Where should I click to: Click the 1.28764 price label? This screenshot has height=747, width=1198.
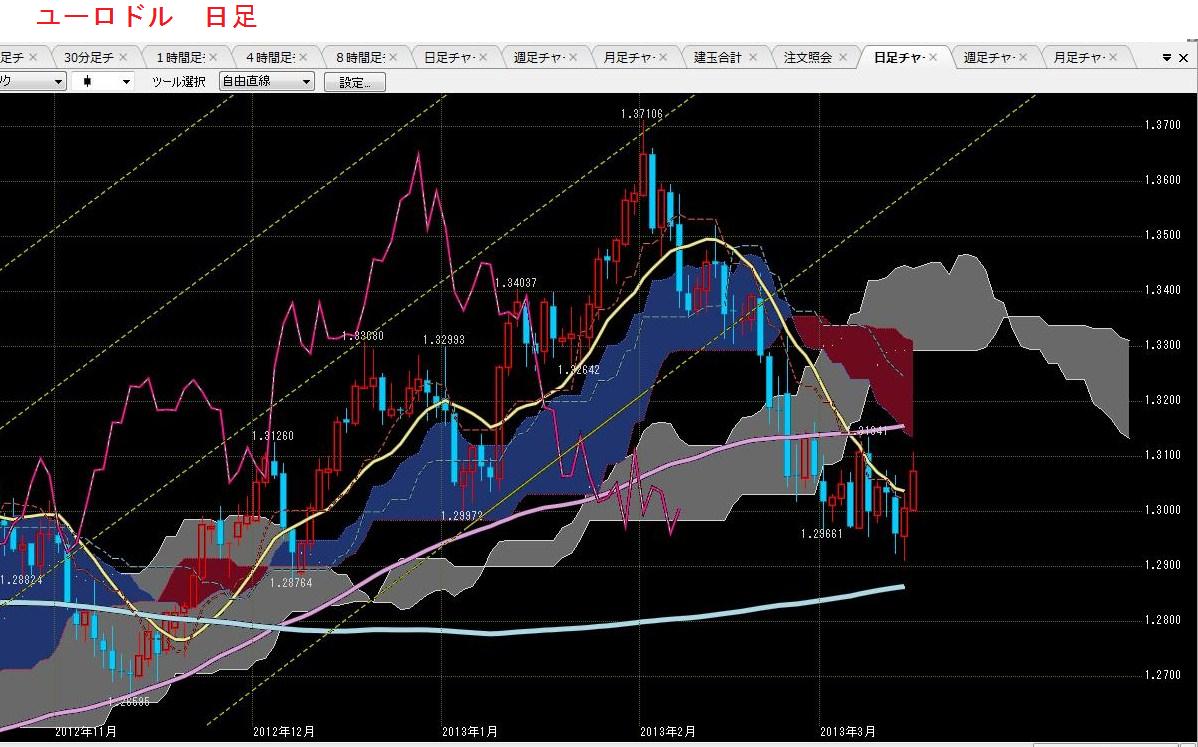tap(291, 583)
